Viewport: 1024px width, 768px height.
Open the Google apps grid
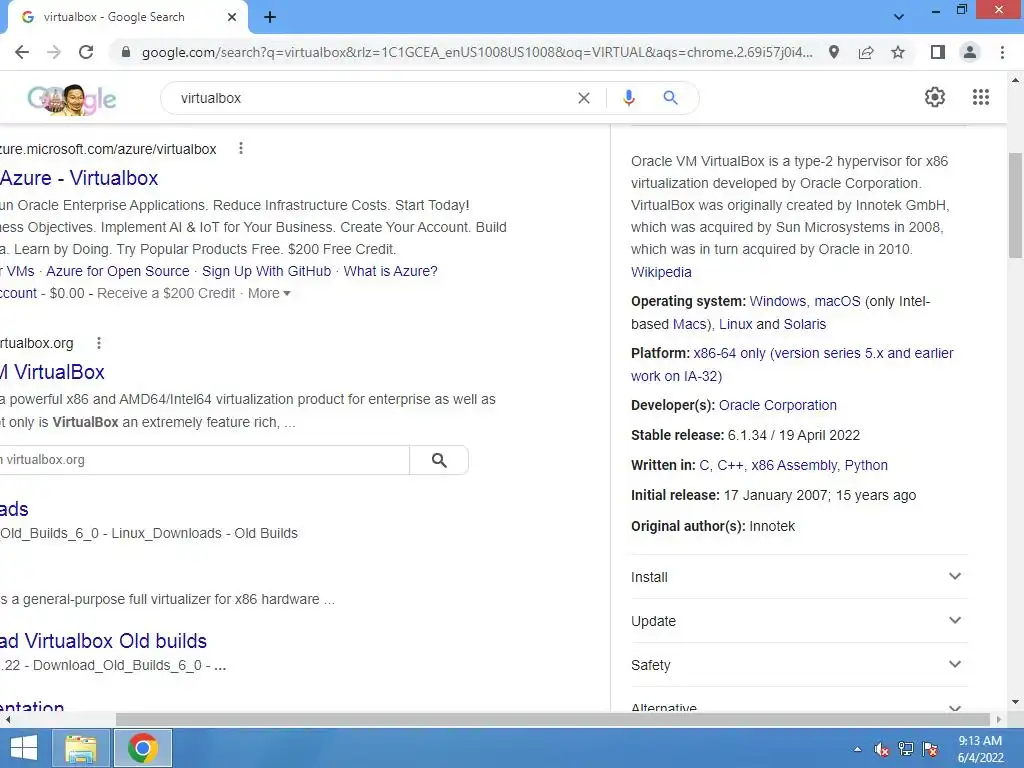[980, 97]
